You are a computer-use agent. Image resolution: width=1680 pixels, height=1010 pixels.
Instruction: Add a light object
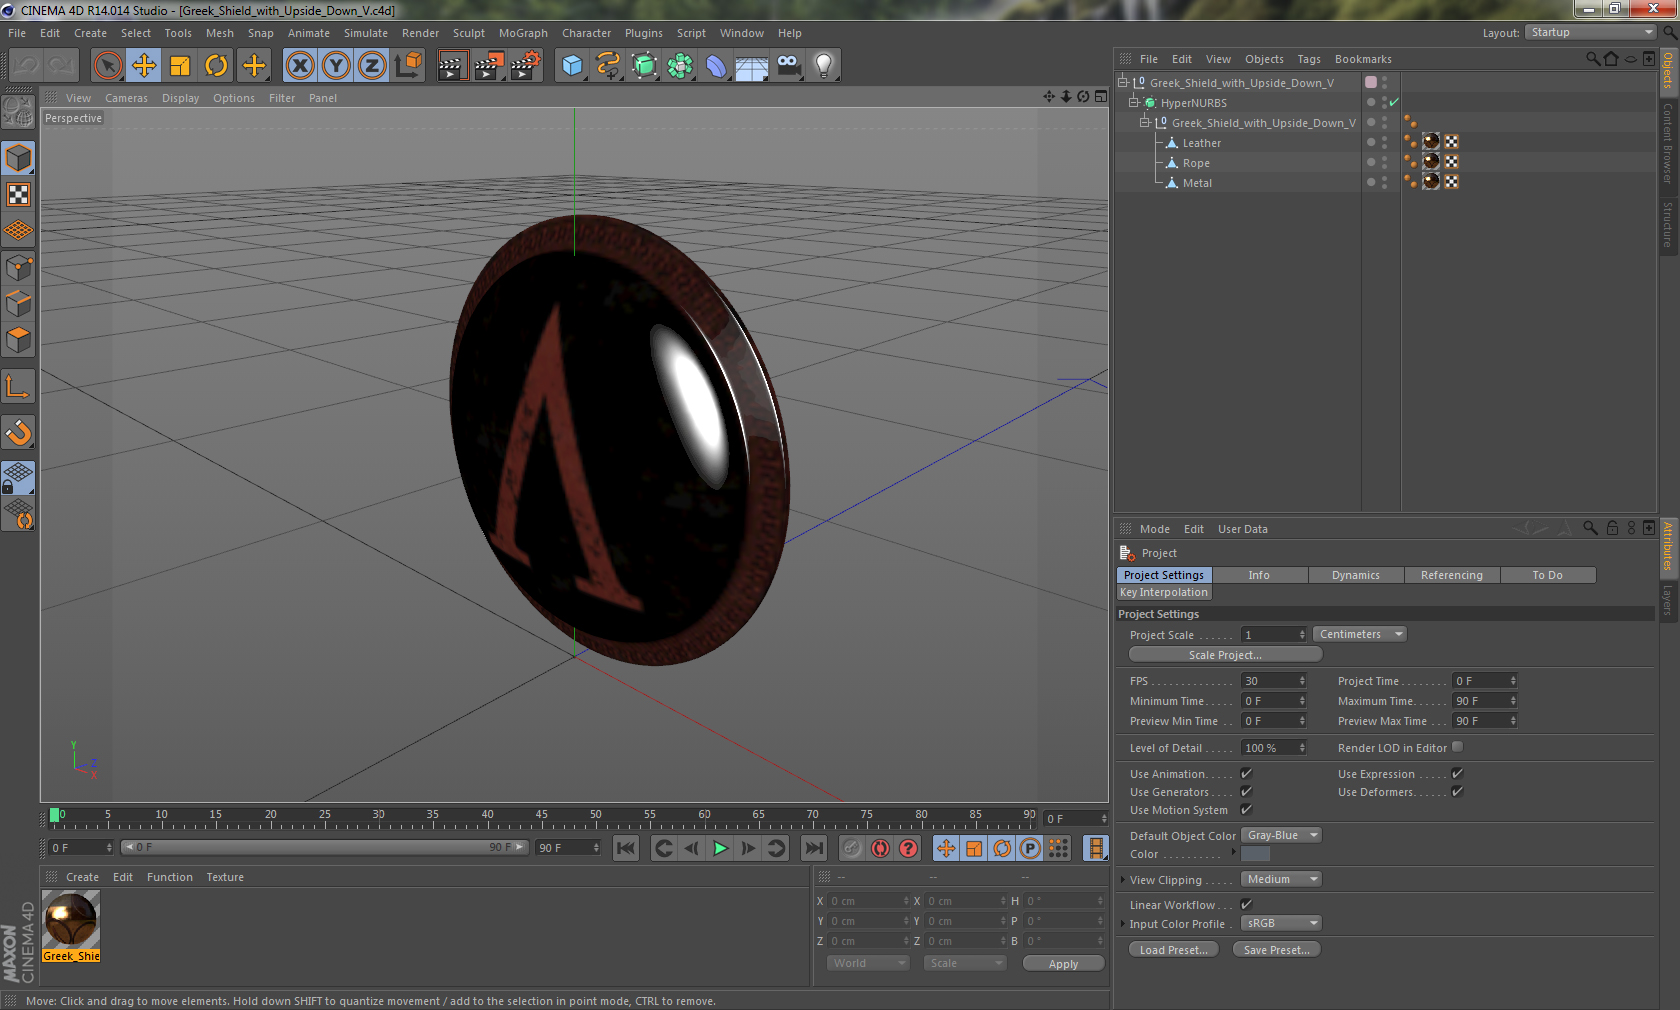824,66
